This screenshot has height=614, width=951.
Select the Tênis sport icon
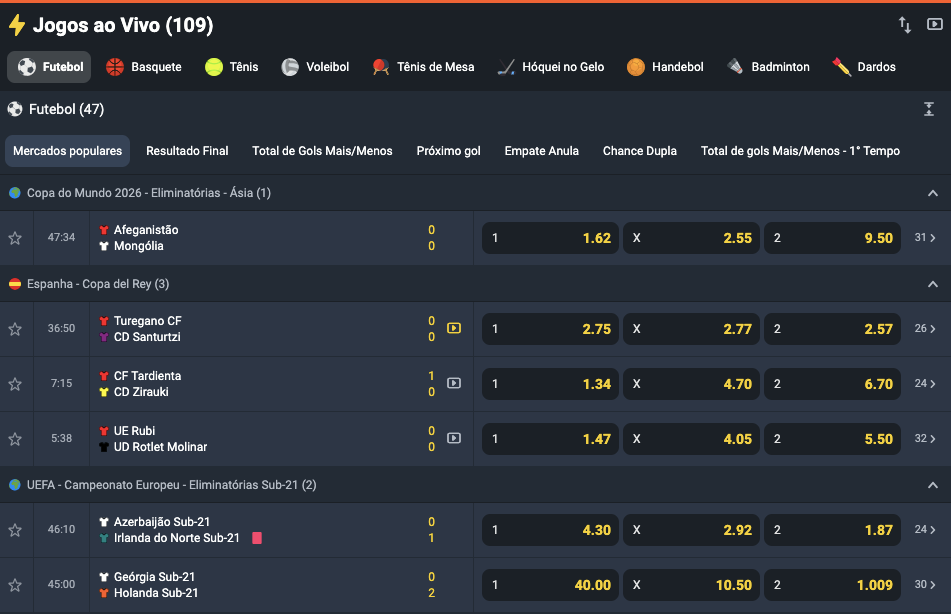[x=214, y=67]
